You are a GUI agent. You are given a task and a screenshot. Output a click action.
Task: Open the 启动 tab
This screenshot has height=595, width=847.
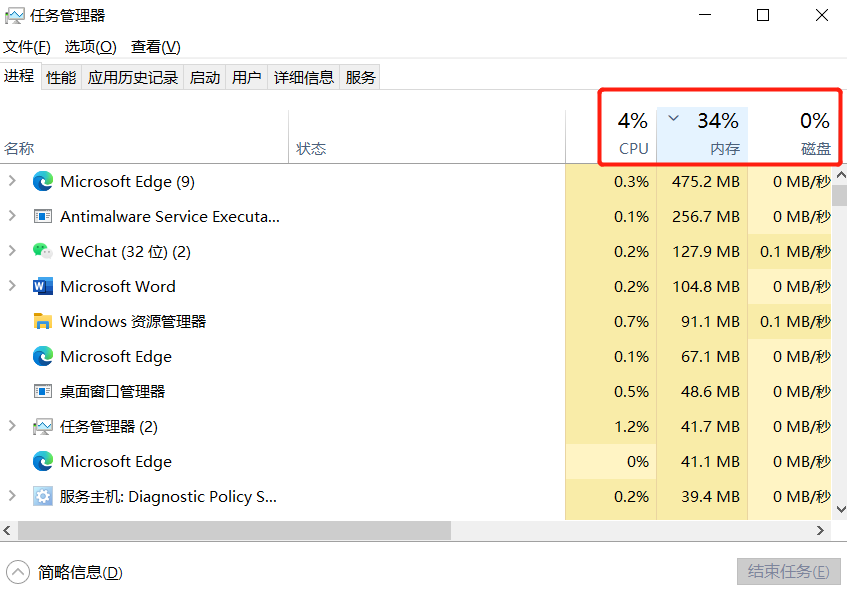tap(205, 78)
